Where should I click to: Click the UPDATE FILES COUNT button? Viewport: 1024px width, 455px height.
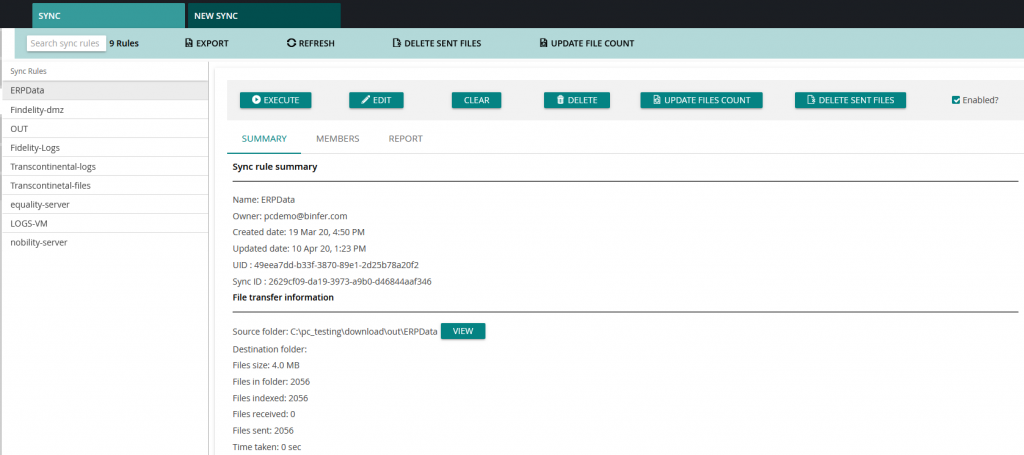click(x=701, y=100)
